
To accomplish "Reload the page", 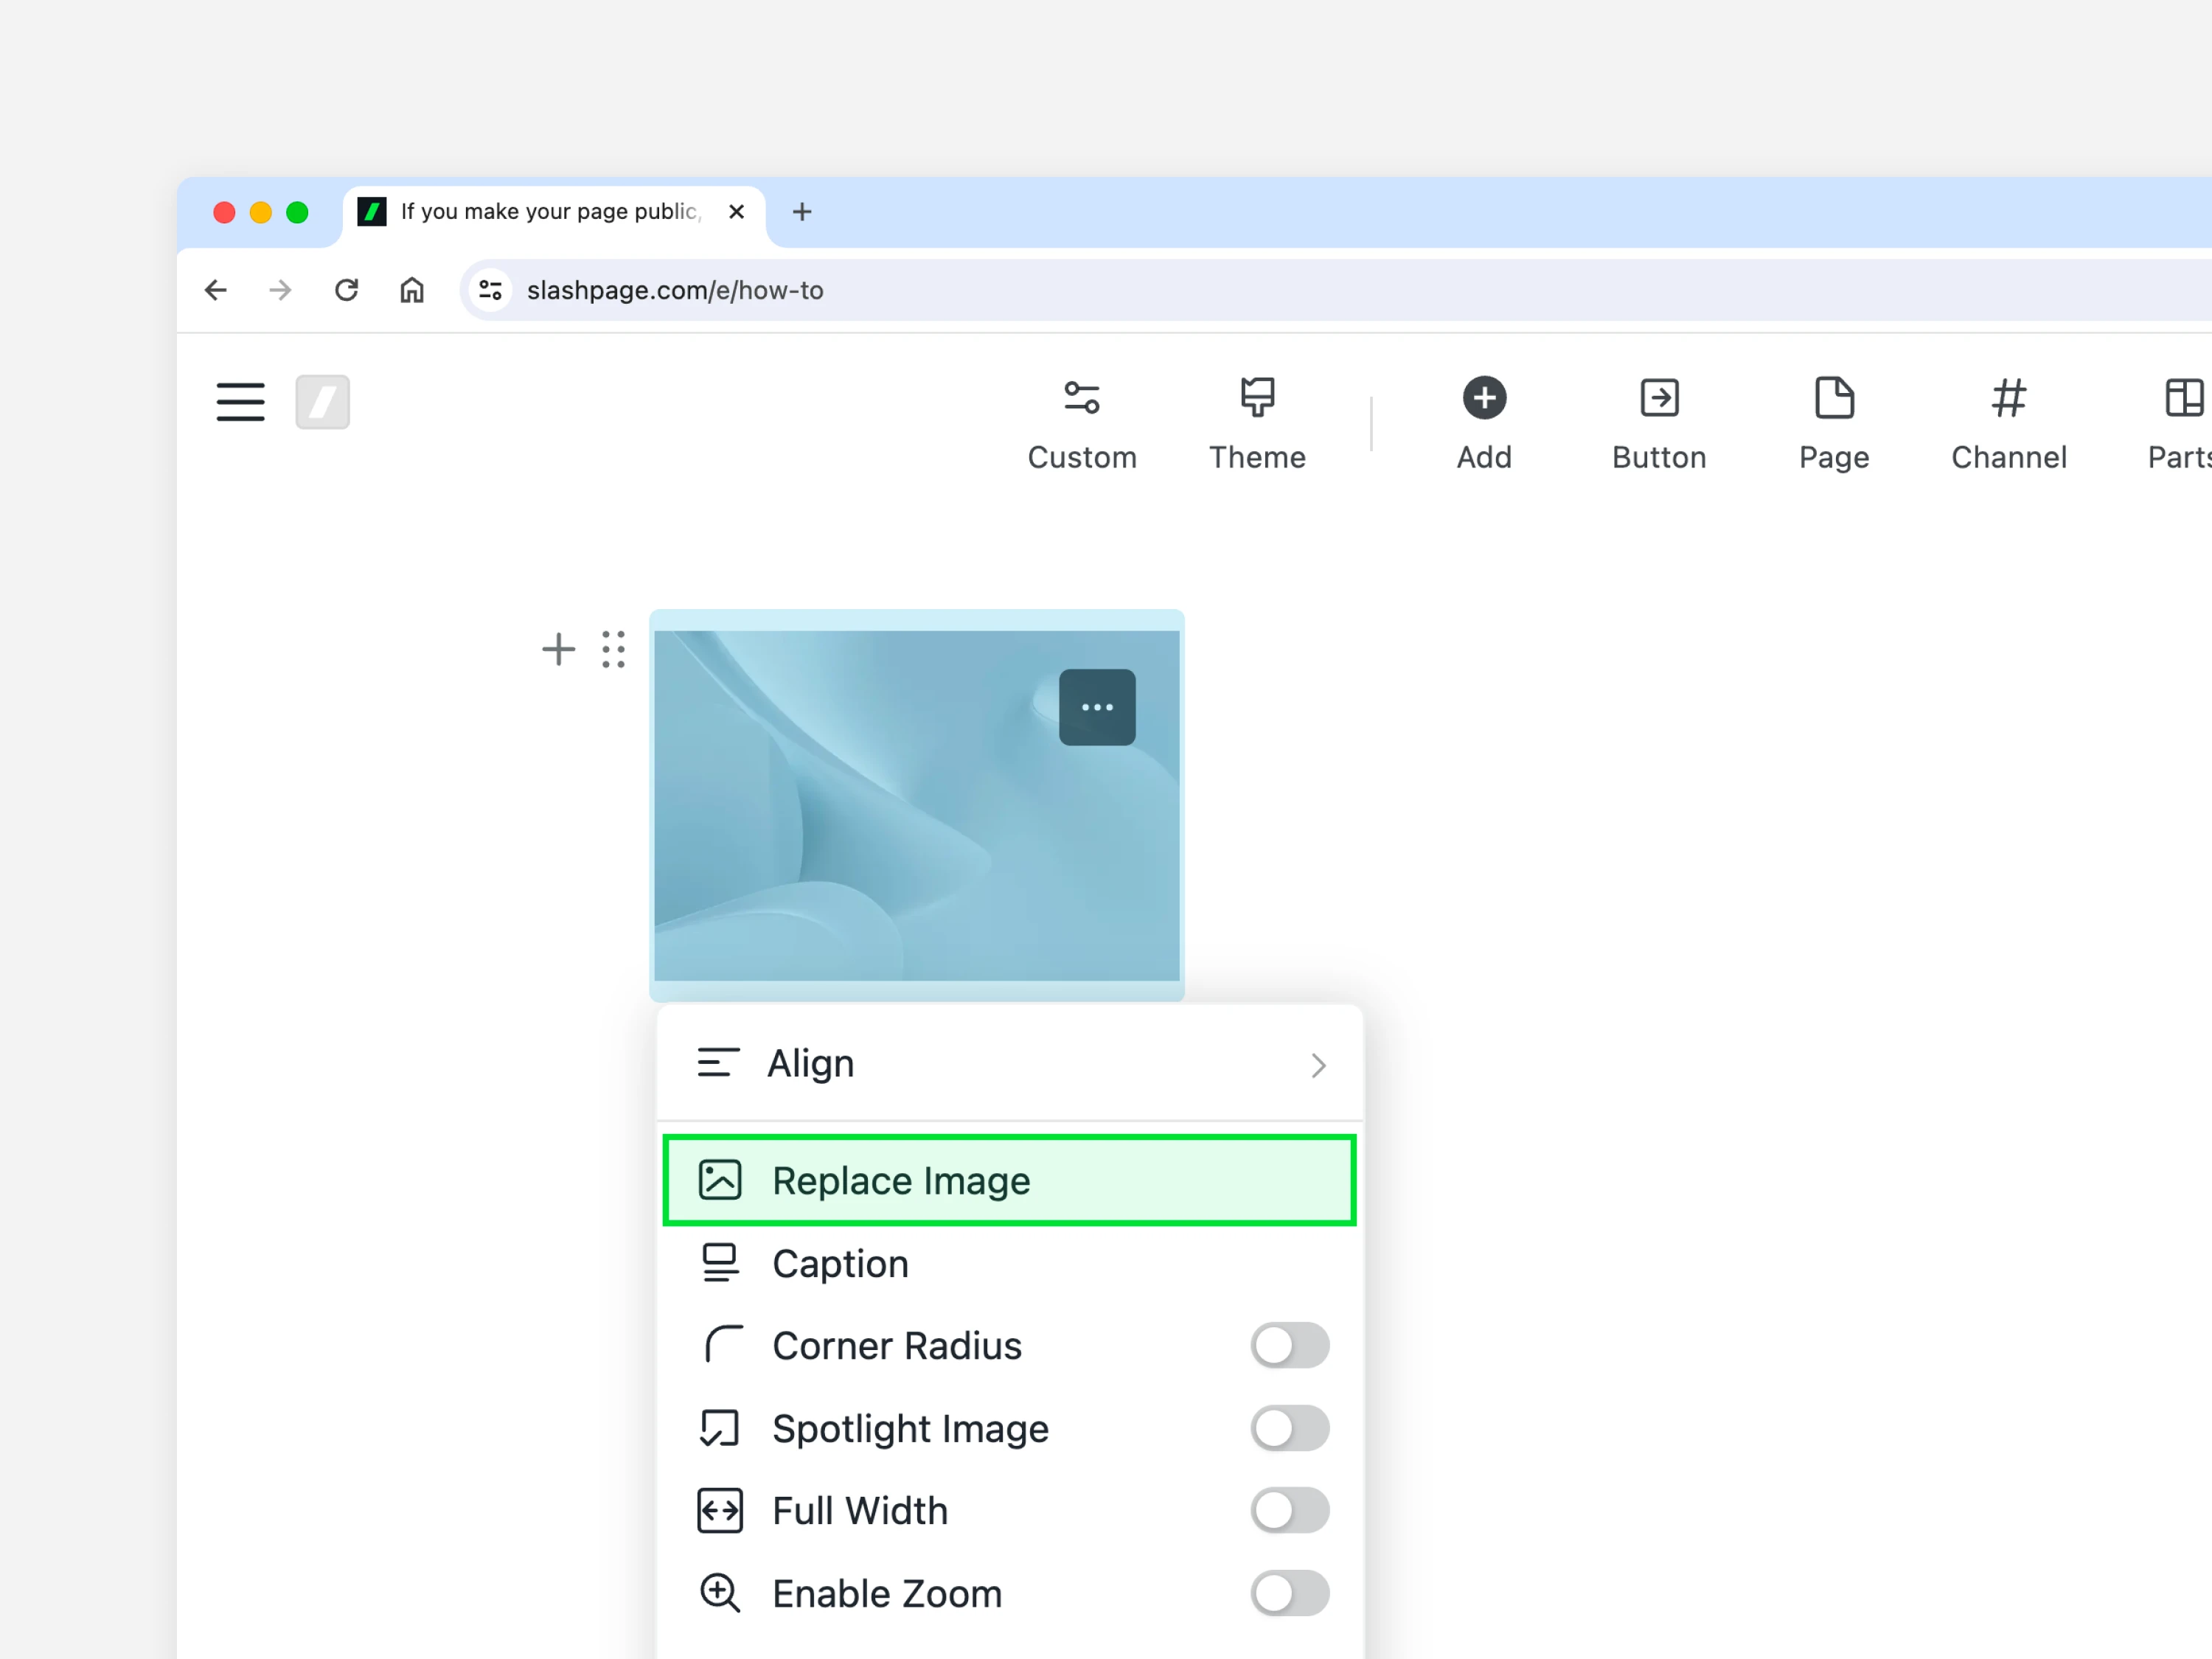I will 346,290.
